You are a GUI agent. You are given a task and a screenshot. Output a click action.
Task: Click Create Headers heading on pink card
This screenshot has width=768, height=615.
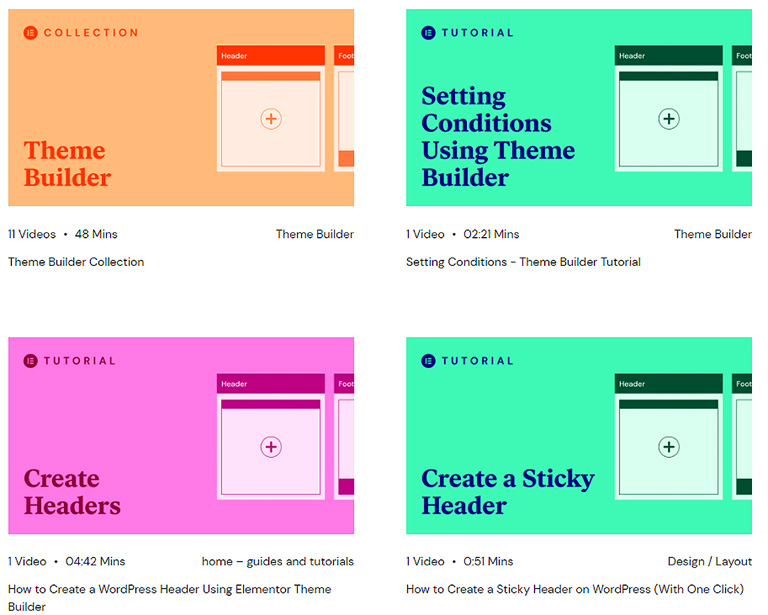pyautogui.click(x=72, y=492)
